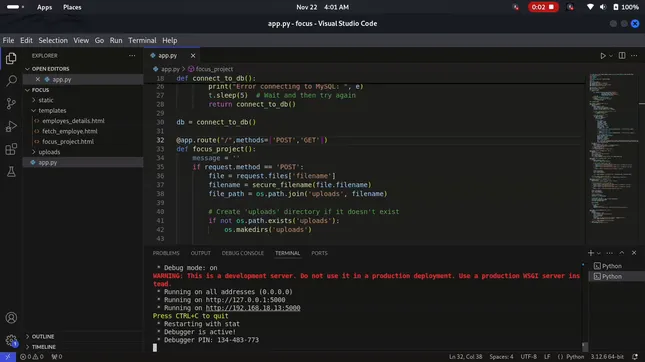Switch to the Problems panel tab
Screen dimensions: 645x362
(x=166, y=253)
